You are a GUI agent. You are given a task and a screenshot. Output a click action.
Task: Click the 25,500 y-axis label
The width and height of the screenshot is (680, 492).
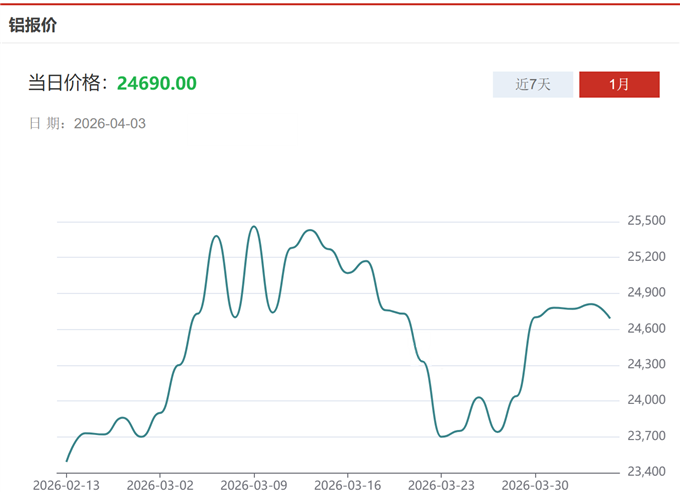point(646,221)
